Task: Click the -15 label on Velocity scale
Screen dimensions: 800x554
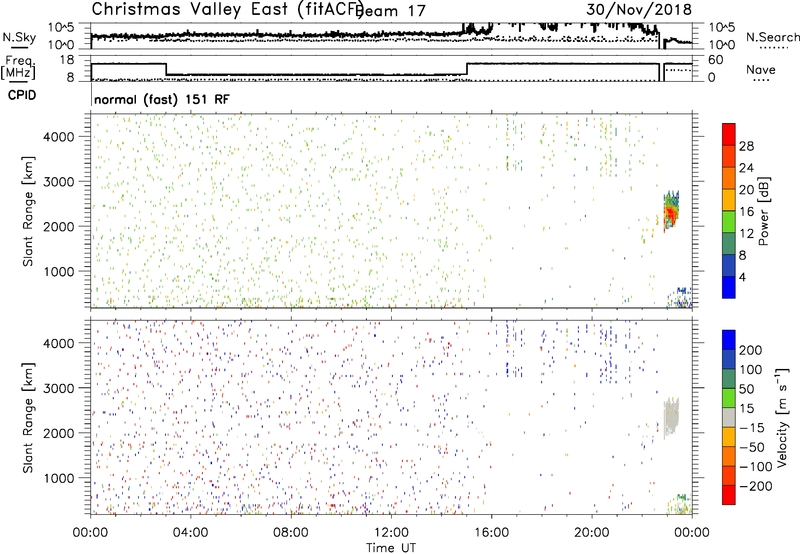Action: pyautogui.click(x=752, y=428)
